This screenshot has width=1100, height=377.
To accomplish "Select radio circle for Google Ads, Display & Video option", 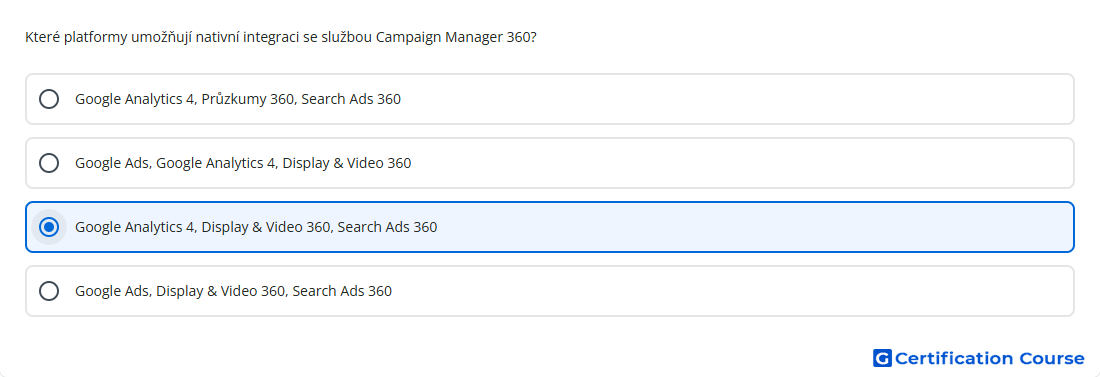I will coord(49,291).
